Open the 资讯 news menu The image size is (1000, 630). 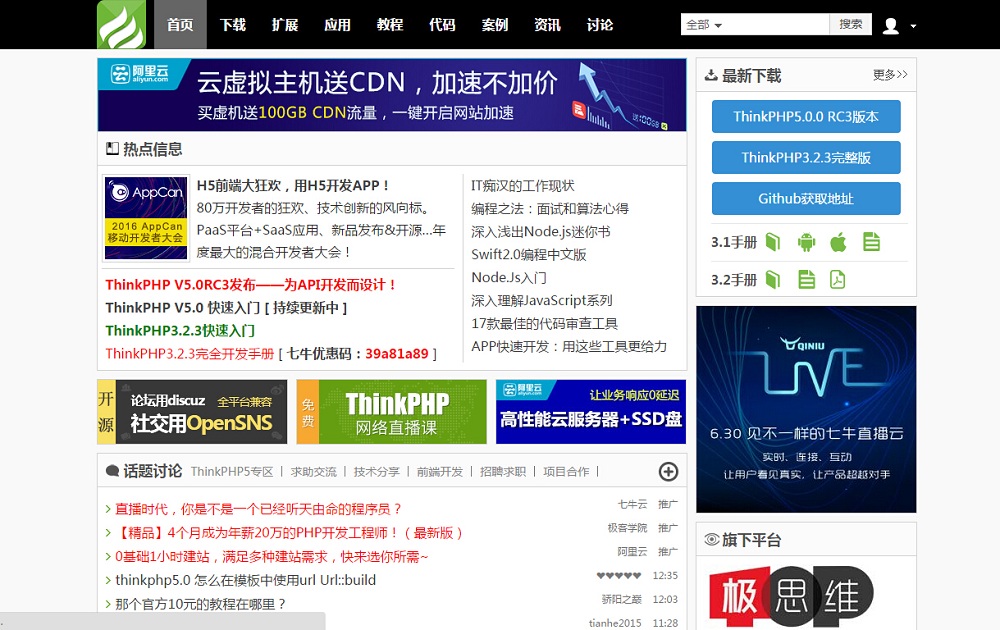point(547,24)
